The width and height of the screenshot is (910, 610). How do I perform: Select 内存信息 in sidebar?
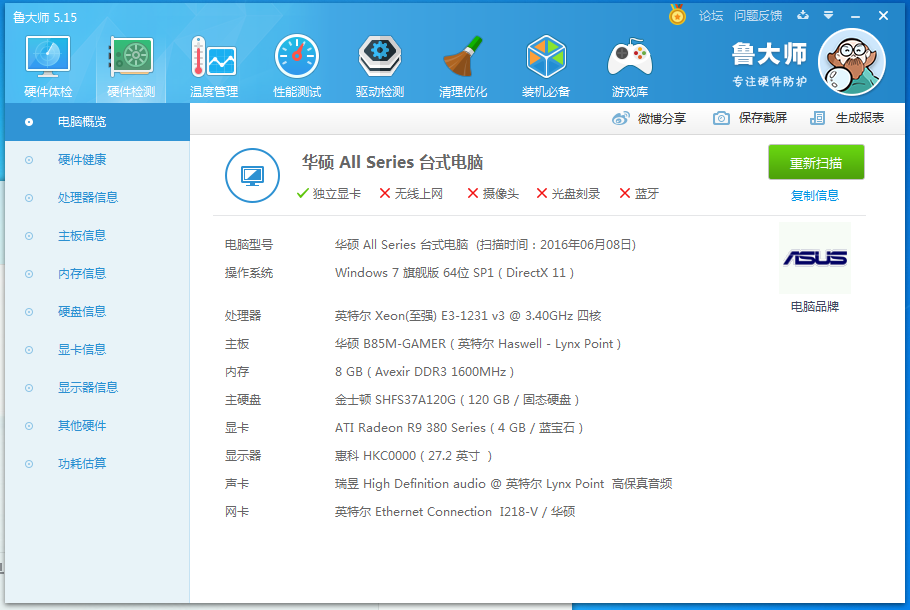98,274
